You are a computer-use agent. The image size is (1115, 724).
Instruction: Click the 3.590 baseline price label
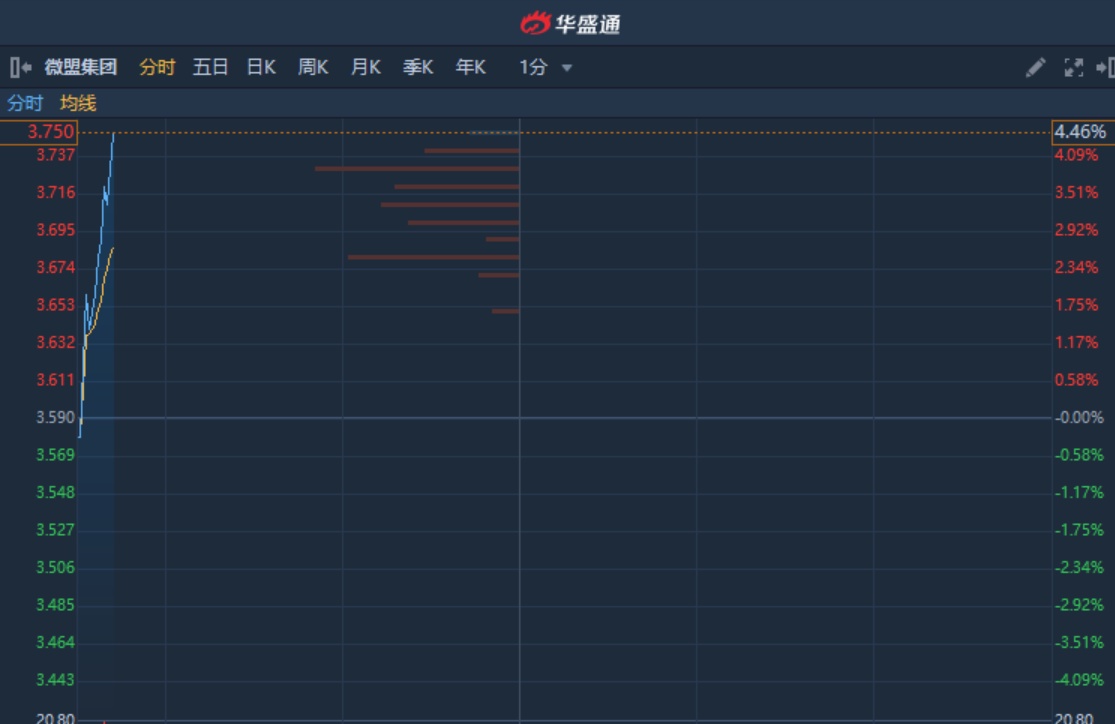(x=55, y=417)
